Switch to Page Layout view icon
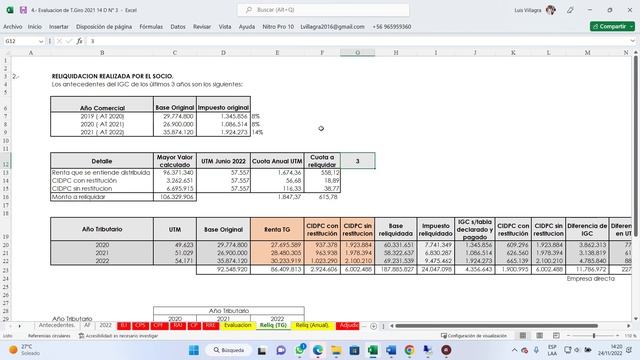Screen dimensions: 640x360 pyautogui.click(x=540, y=336)
